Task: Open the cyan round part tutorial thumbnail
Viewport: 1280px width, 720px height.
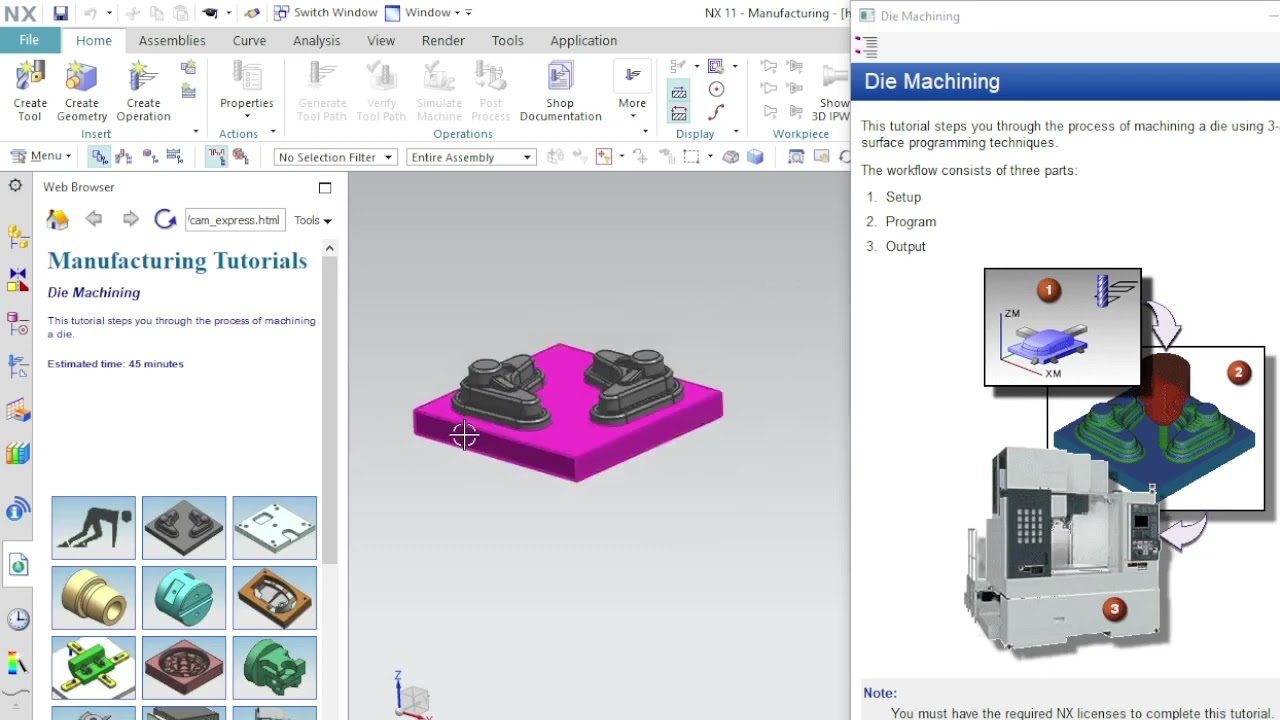Action: [184, 597]
